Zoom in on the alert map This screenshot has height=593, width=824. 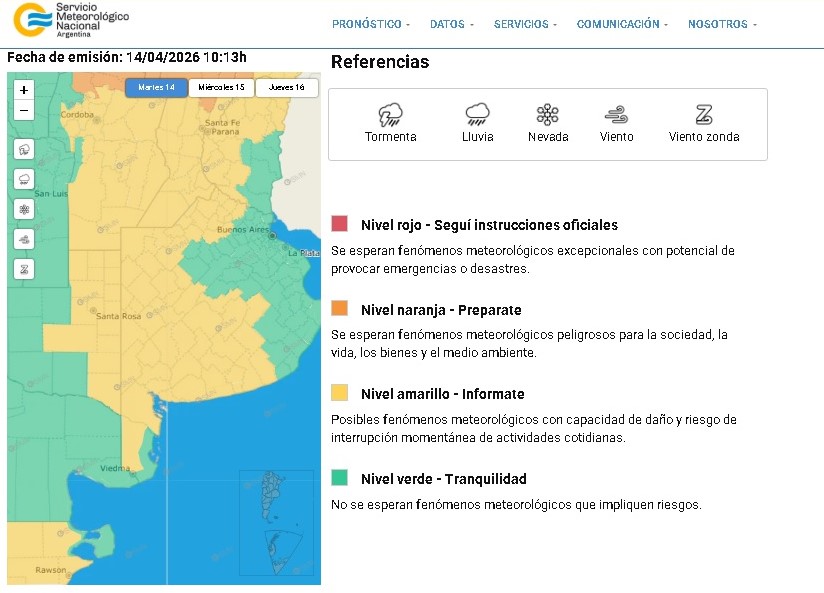(25, 90)
